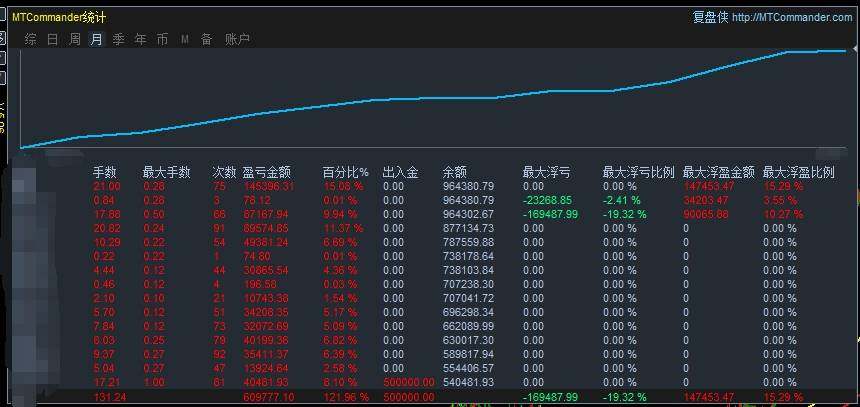Image resolution: width=860 pixels, height=407 pixels.
Task: Switch to the 账户 account tab
Action: click(x=237, y=39)
